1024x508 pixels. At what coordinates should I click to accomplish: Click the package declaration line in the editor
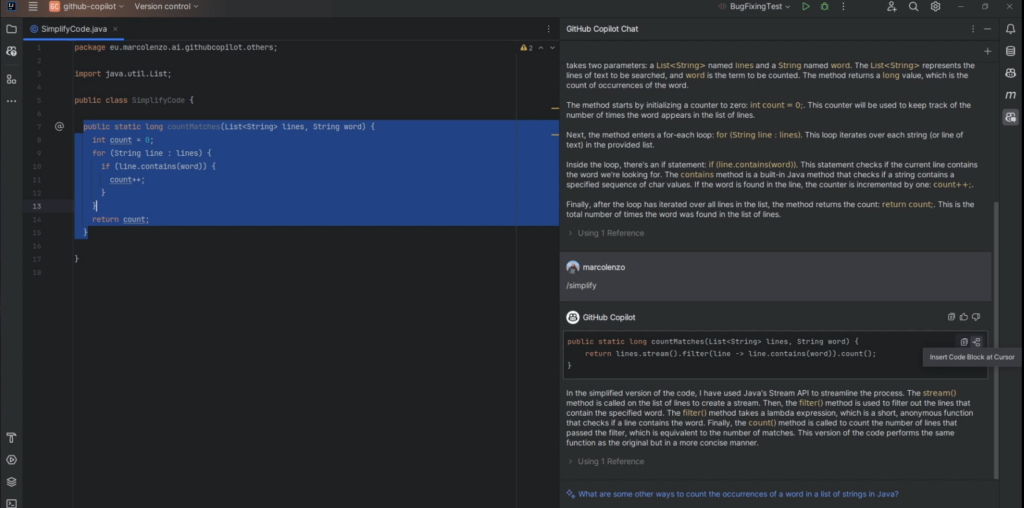176,48
